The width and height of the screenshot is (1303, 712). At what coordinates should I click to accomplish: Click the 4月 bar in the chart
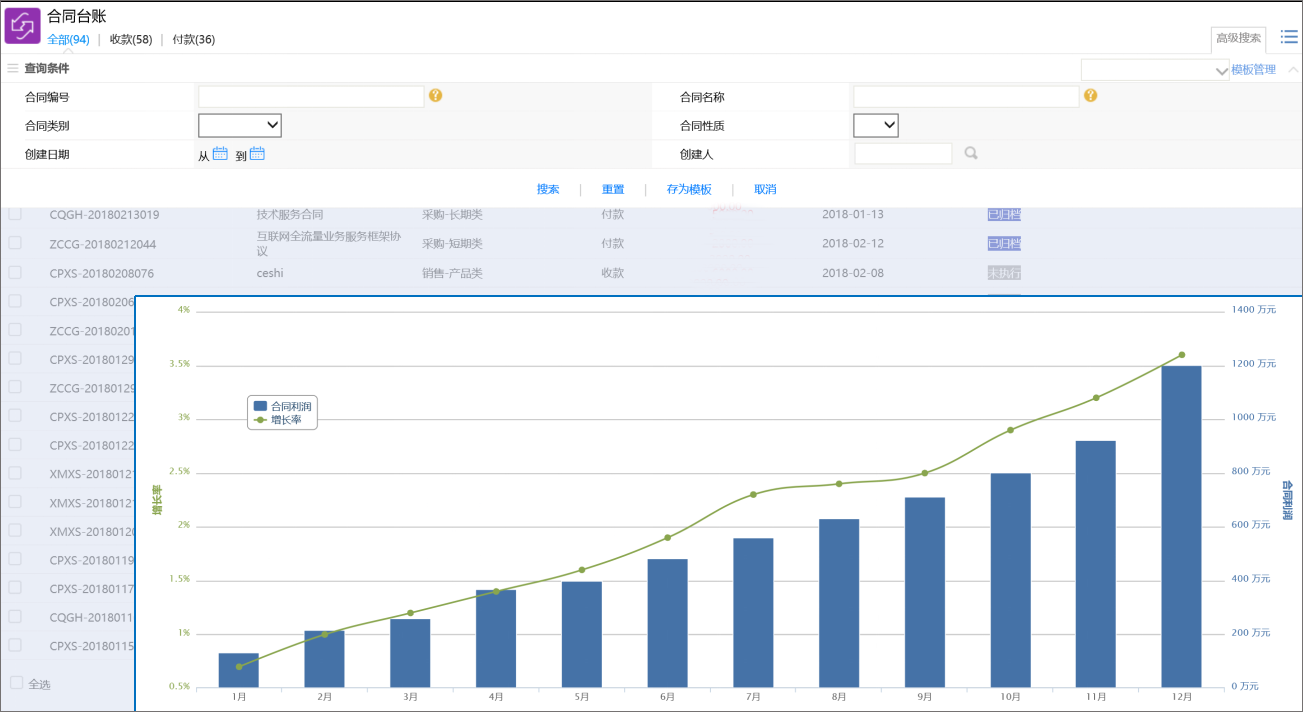496,638
